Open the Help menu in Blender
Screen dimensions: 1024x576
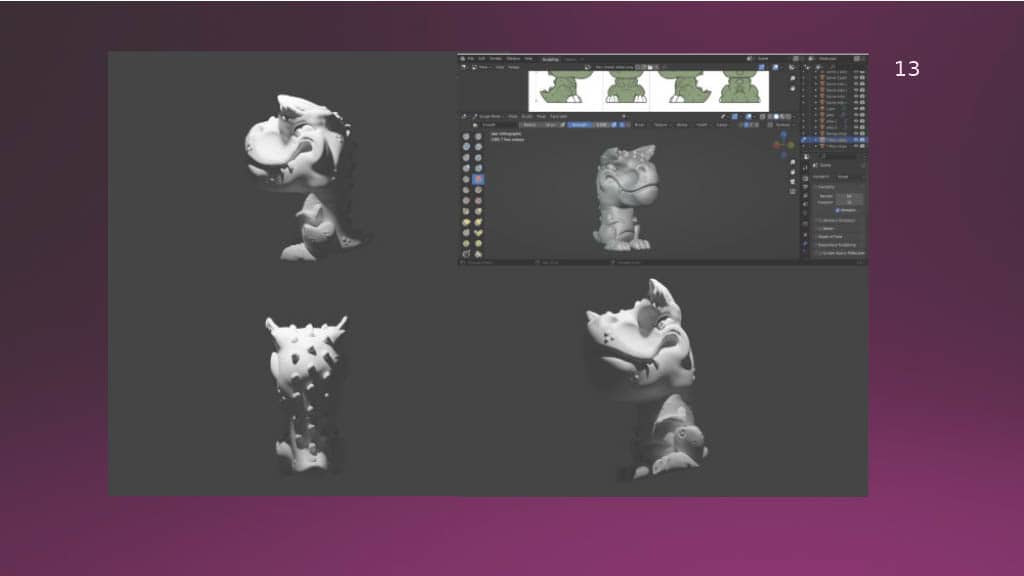click(x=529, y=59)
